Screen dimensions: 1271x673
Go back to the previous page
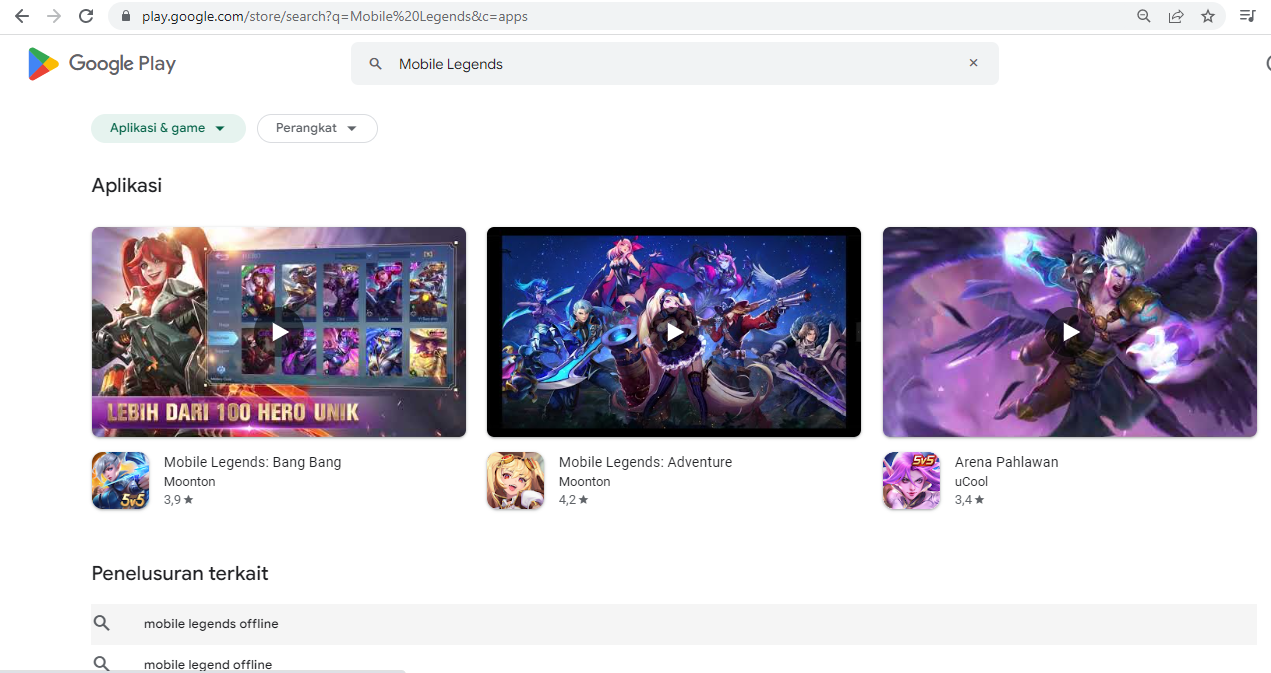pyautogui.click(x=22, y=16)
